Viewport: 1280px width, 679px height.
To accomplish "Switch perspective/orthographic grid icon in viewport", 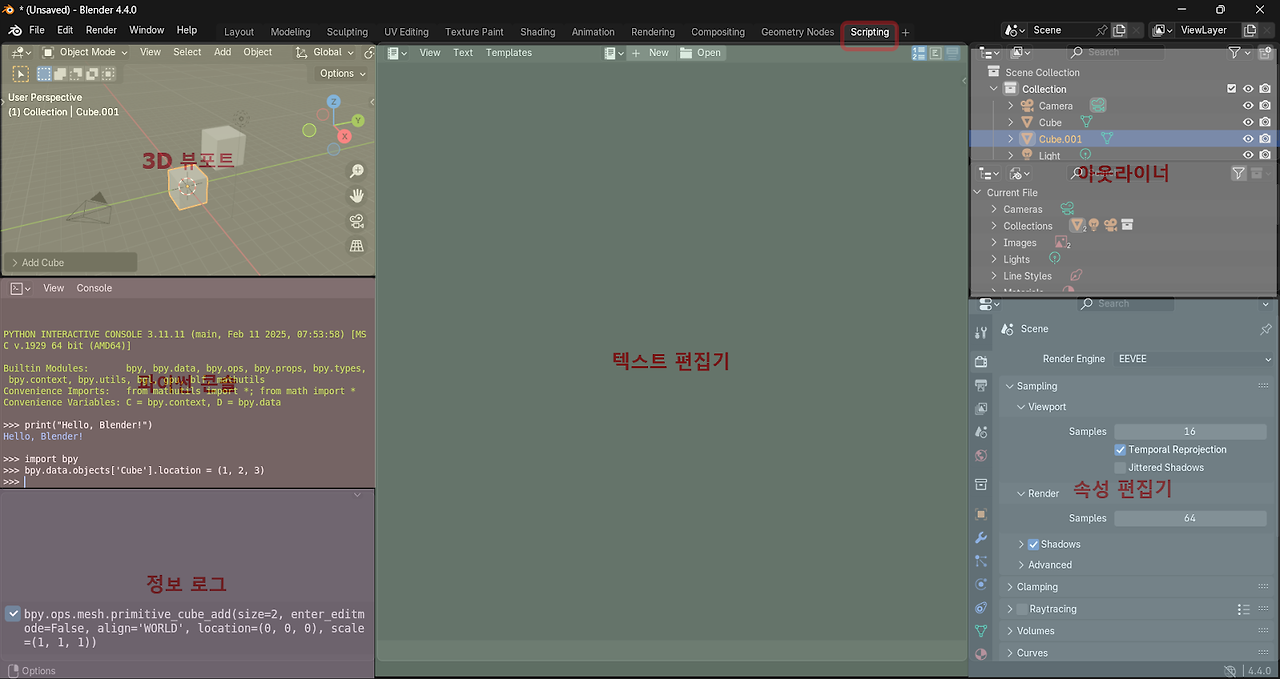I will point(356,246).
